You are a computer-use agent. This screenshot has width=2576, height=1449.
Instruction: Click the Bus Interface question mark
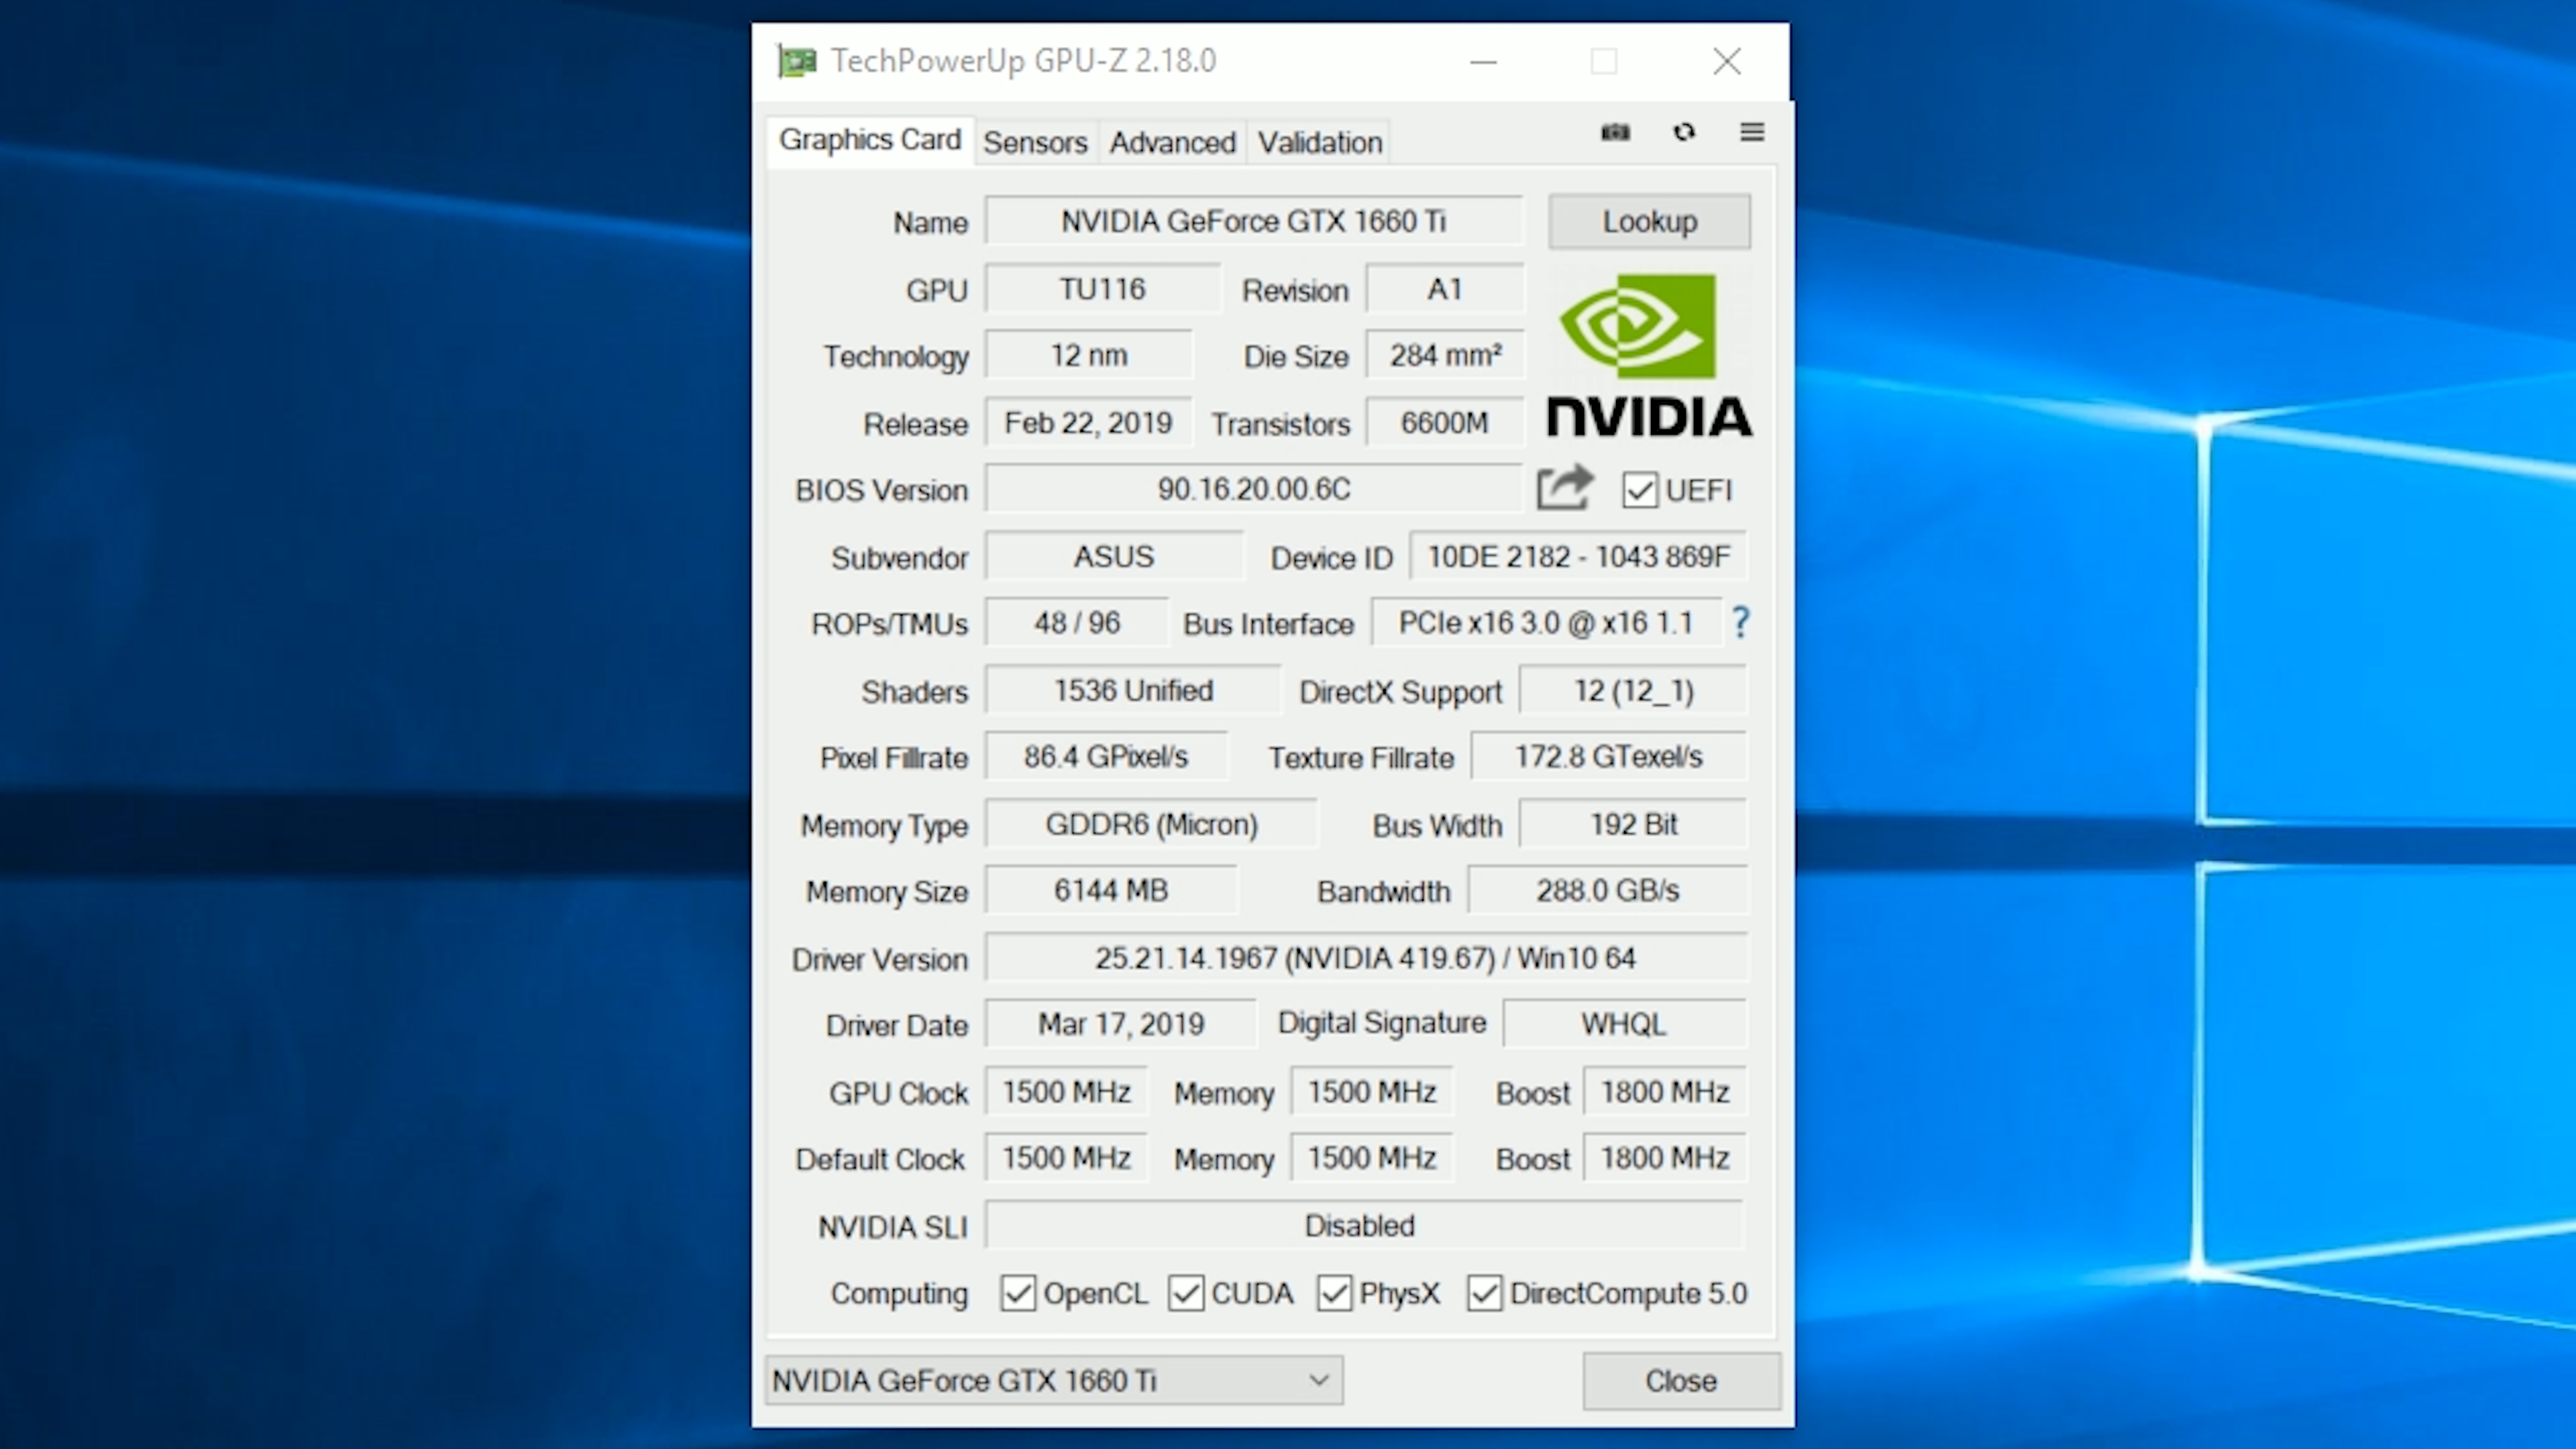(1741, 623)
